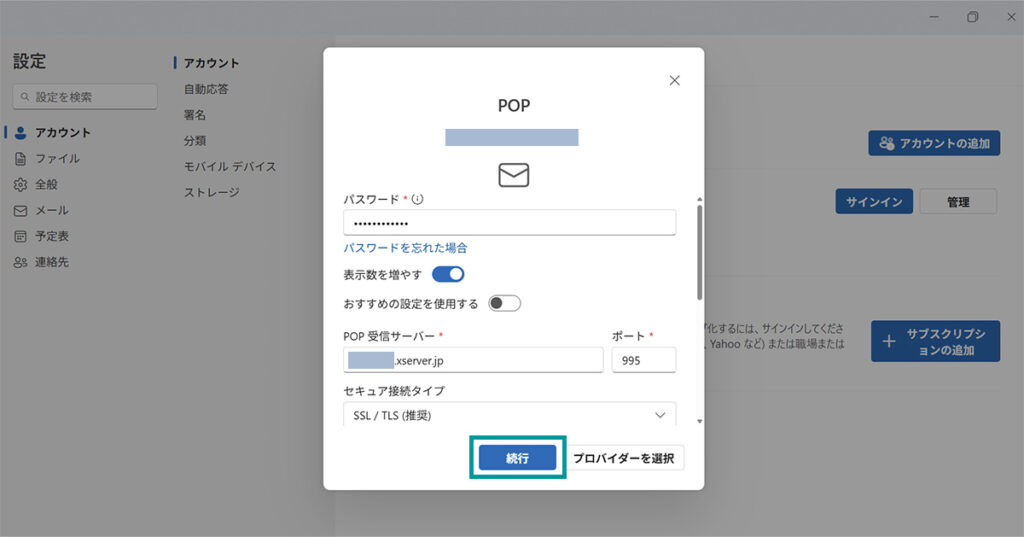Open 署名 submenu item
This screenshot has width=1024, height=537.
195,114
